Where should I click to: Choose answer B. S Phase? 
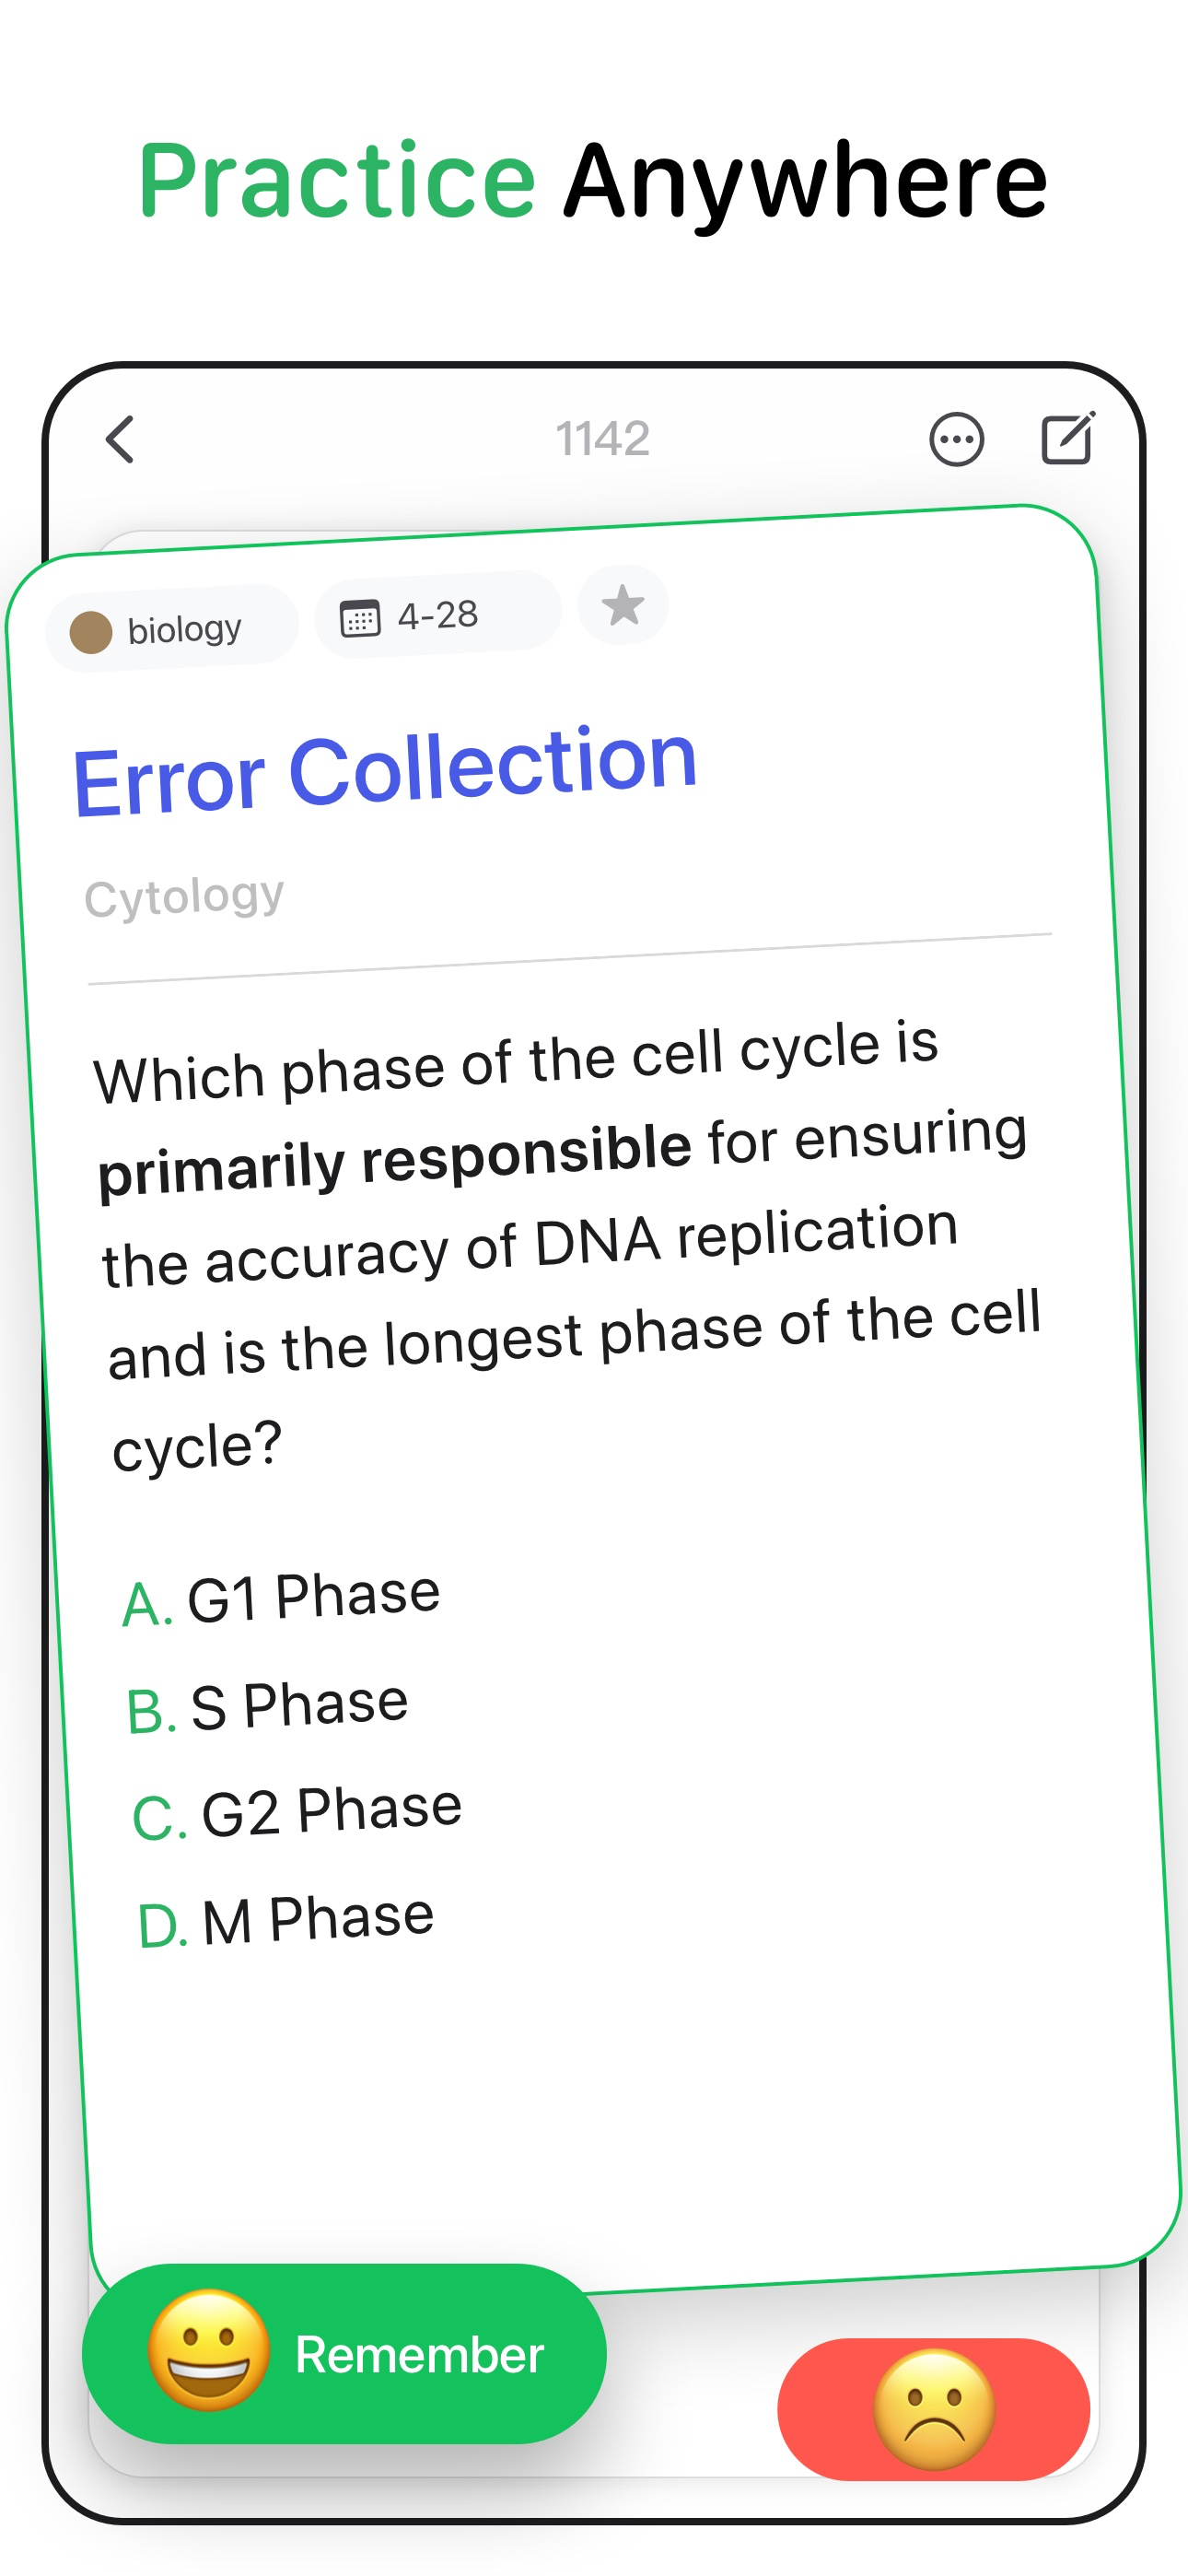267,1706
